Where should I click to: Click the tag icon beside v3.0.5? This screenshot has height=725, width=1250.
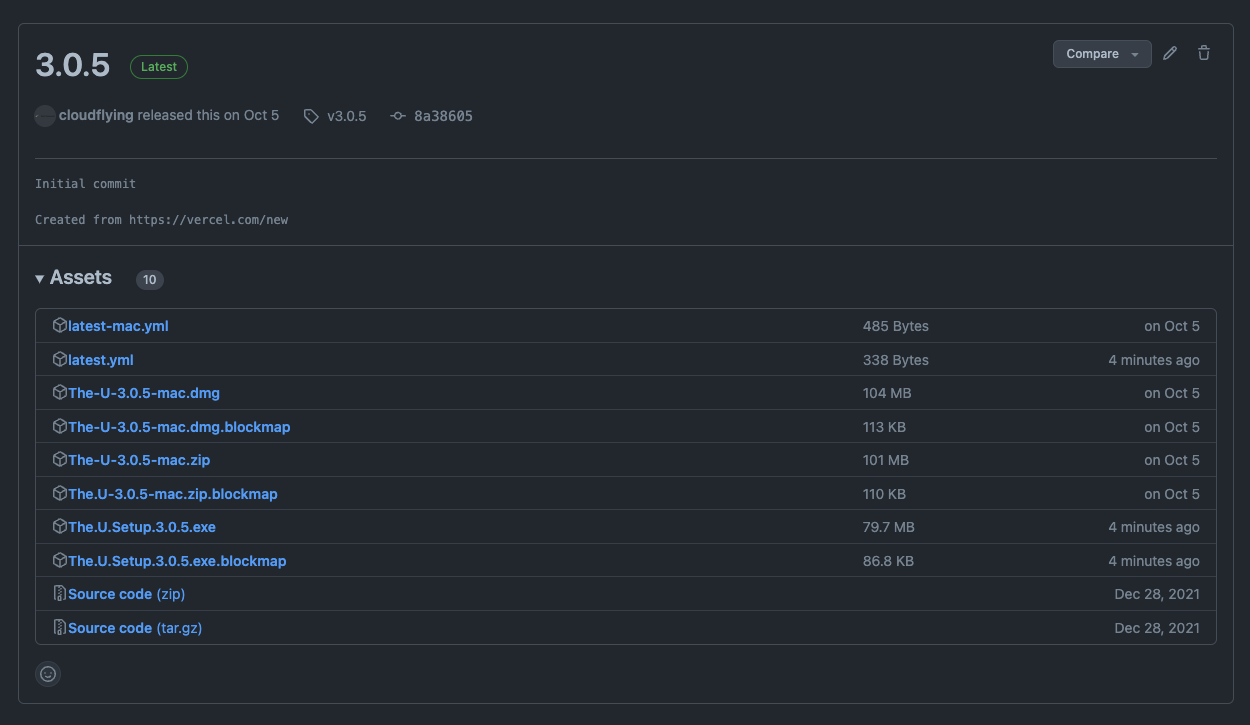coord(311,116)
